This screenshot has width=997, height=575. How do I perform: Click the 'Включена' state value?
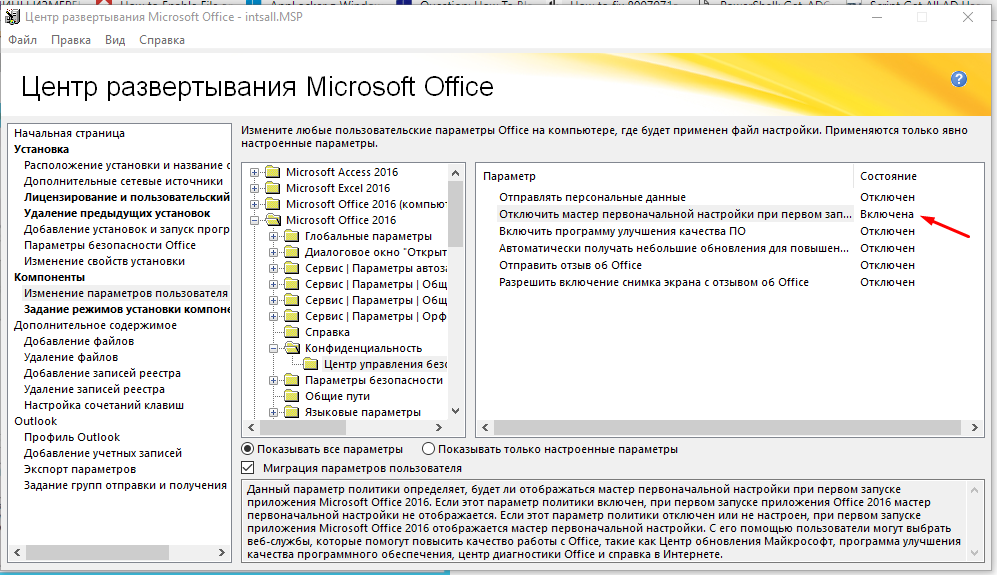pyautogui.click(x=887, y=214)
